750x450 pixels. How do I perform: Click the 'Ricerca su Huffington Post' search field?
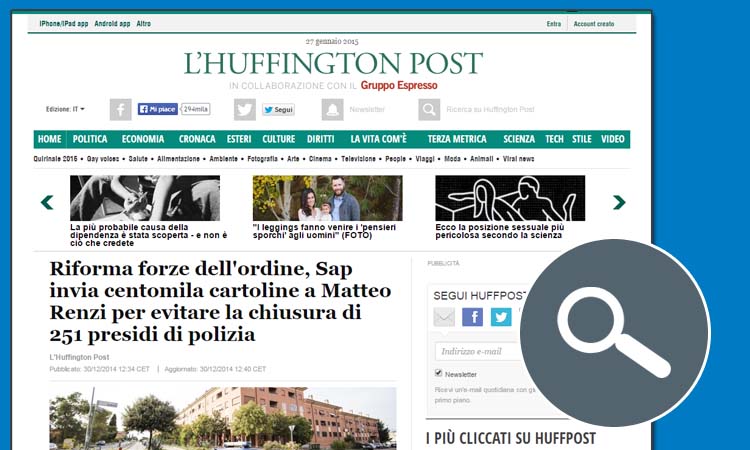[490, 110]
